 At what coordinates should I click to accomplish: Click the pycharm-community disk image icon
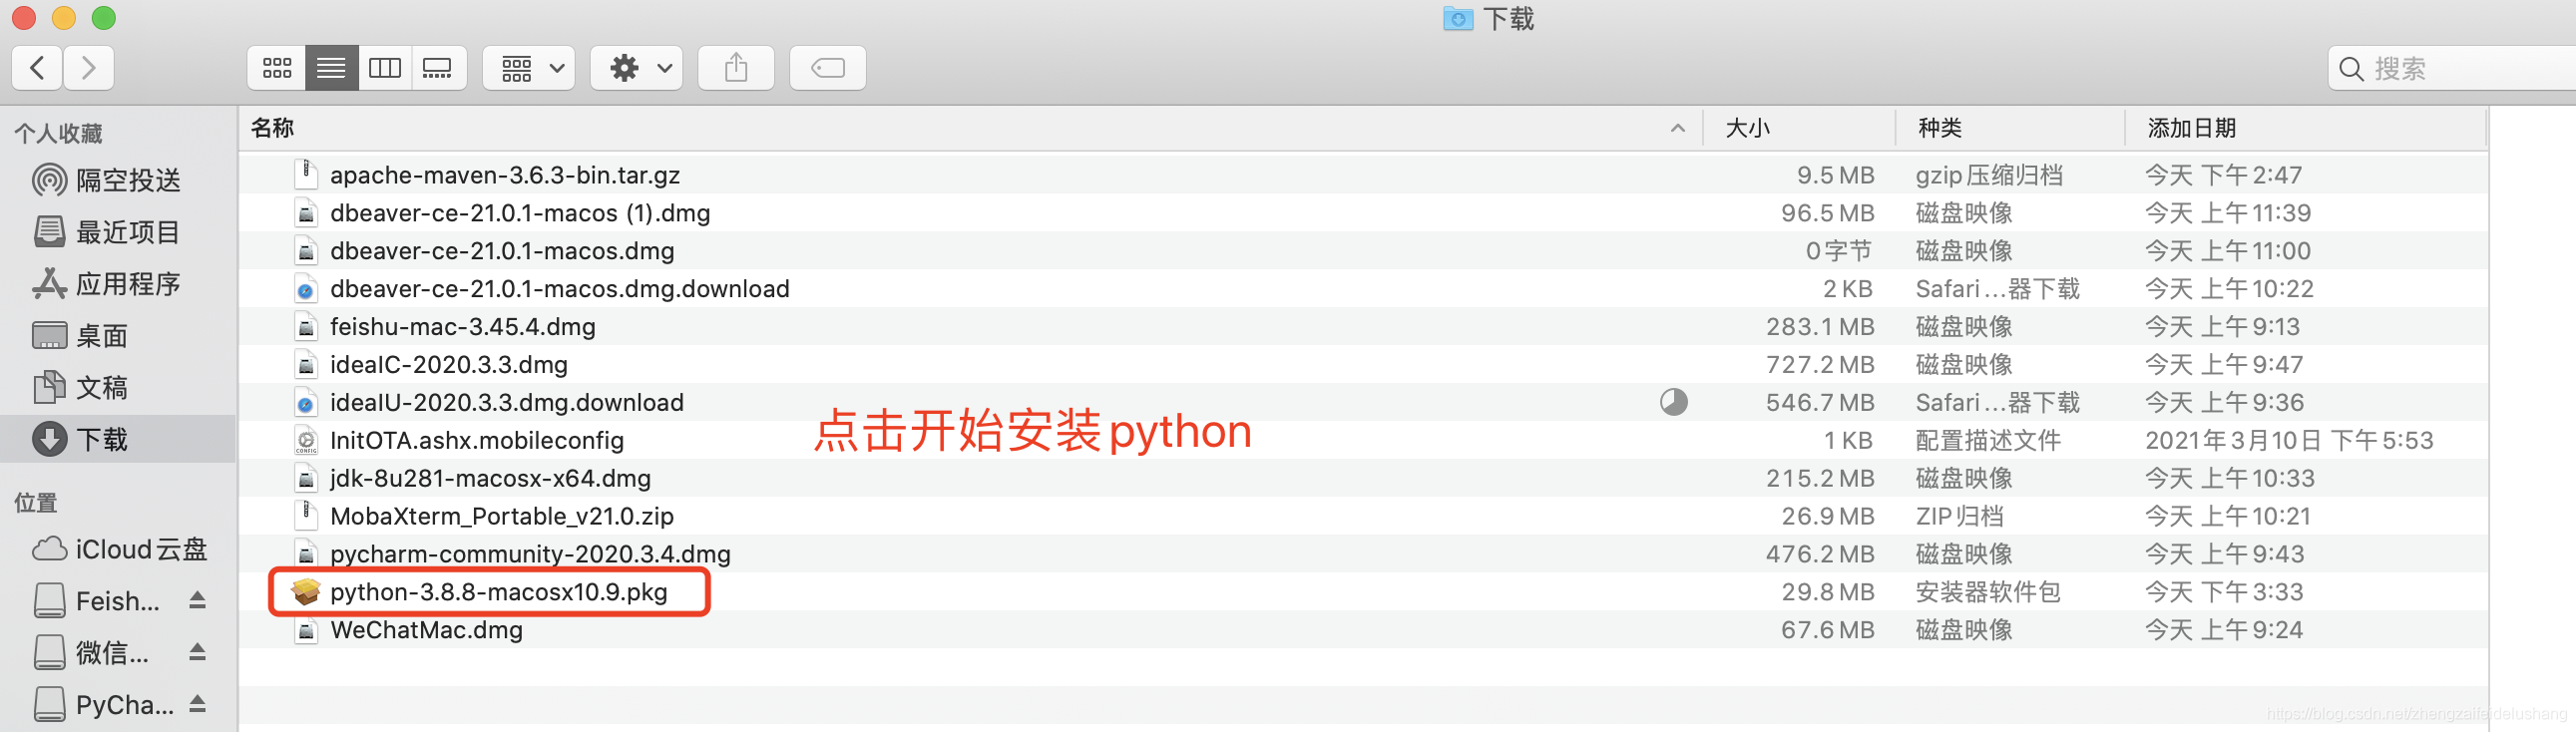(x=306, y=554)
